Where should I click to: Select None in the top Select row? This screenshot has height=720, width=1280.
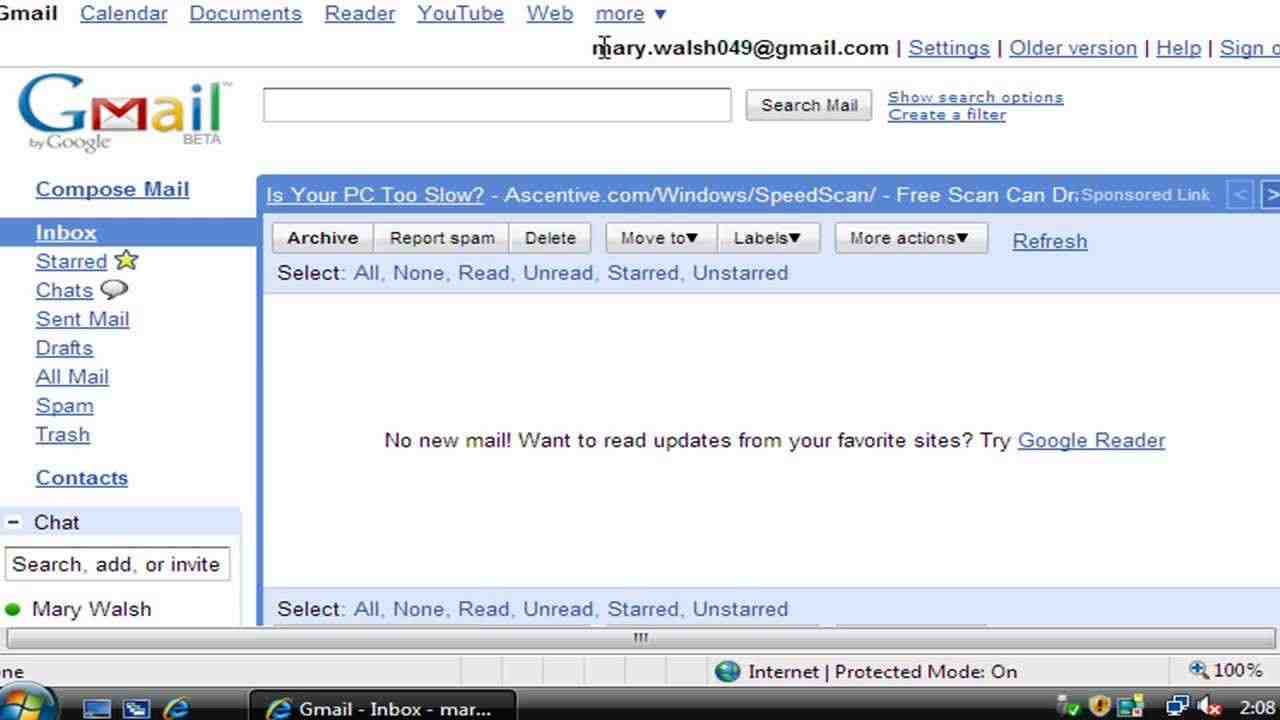420,273
